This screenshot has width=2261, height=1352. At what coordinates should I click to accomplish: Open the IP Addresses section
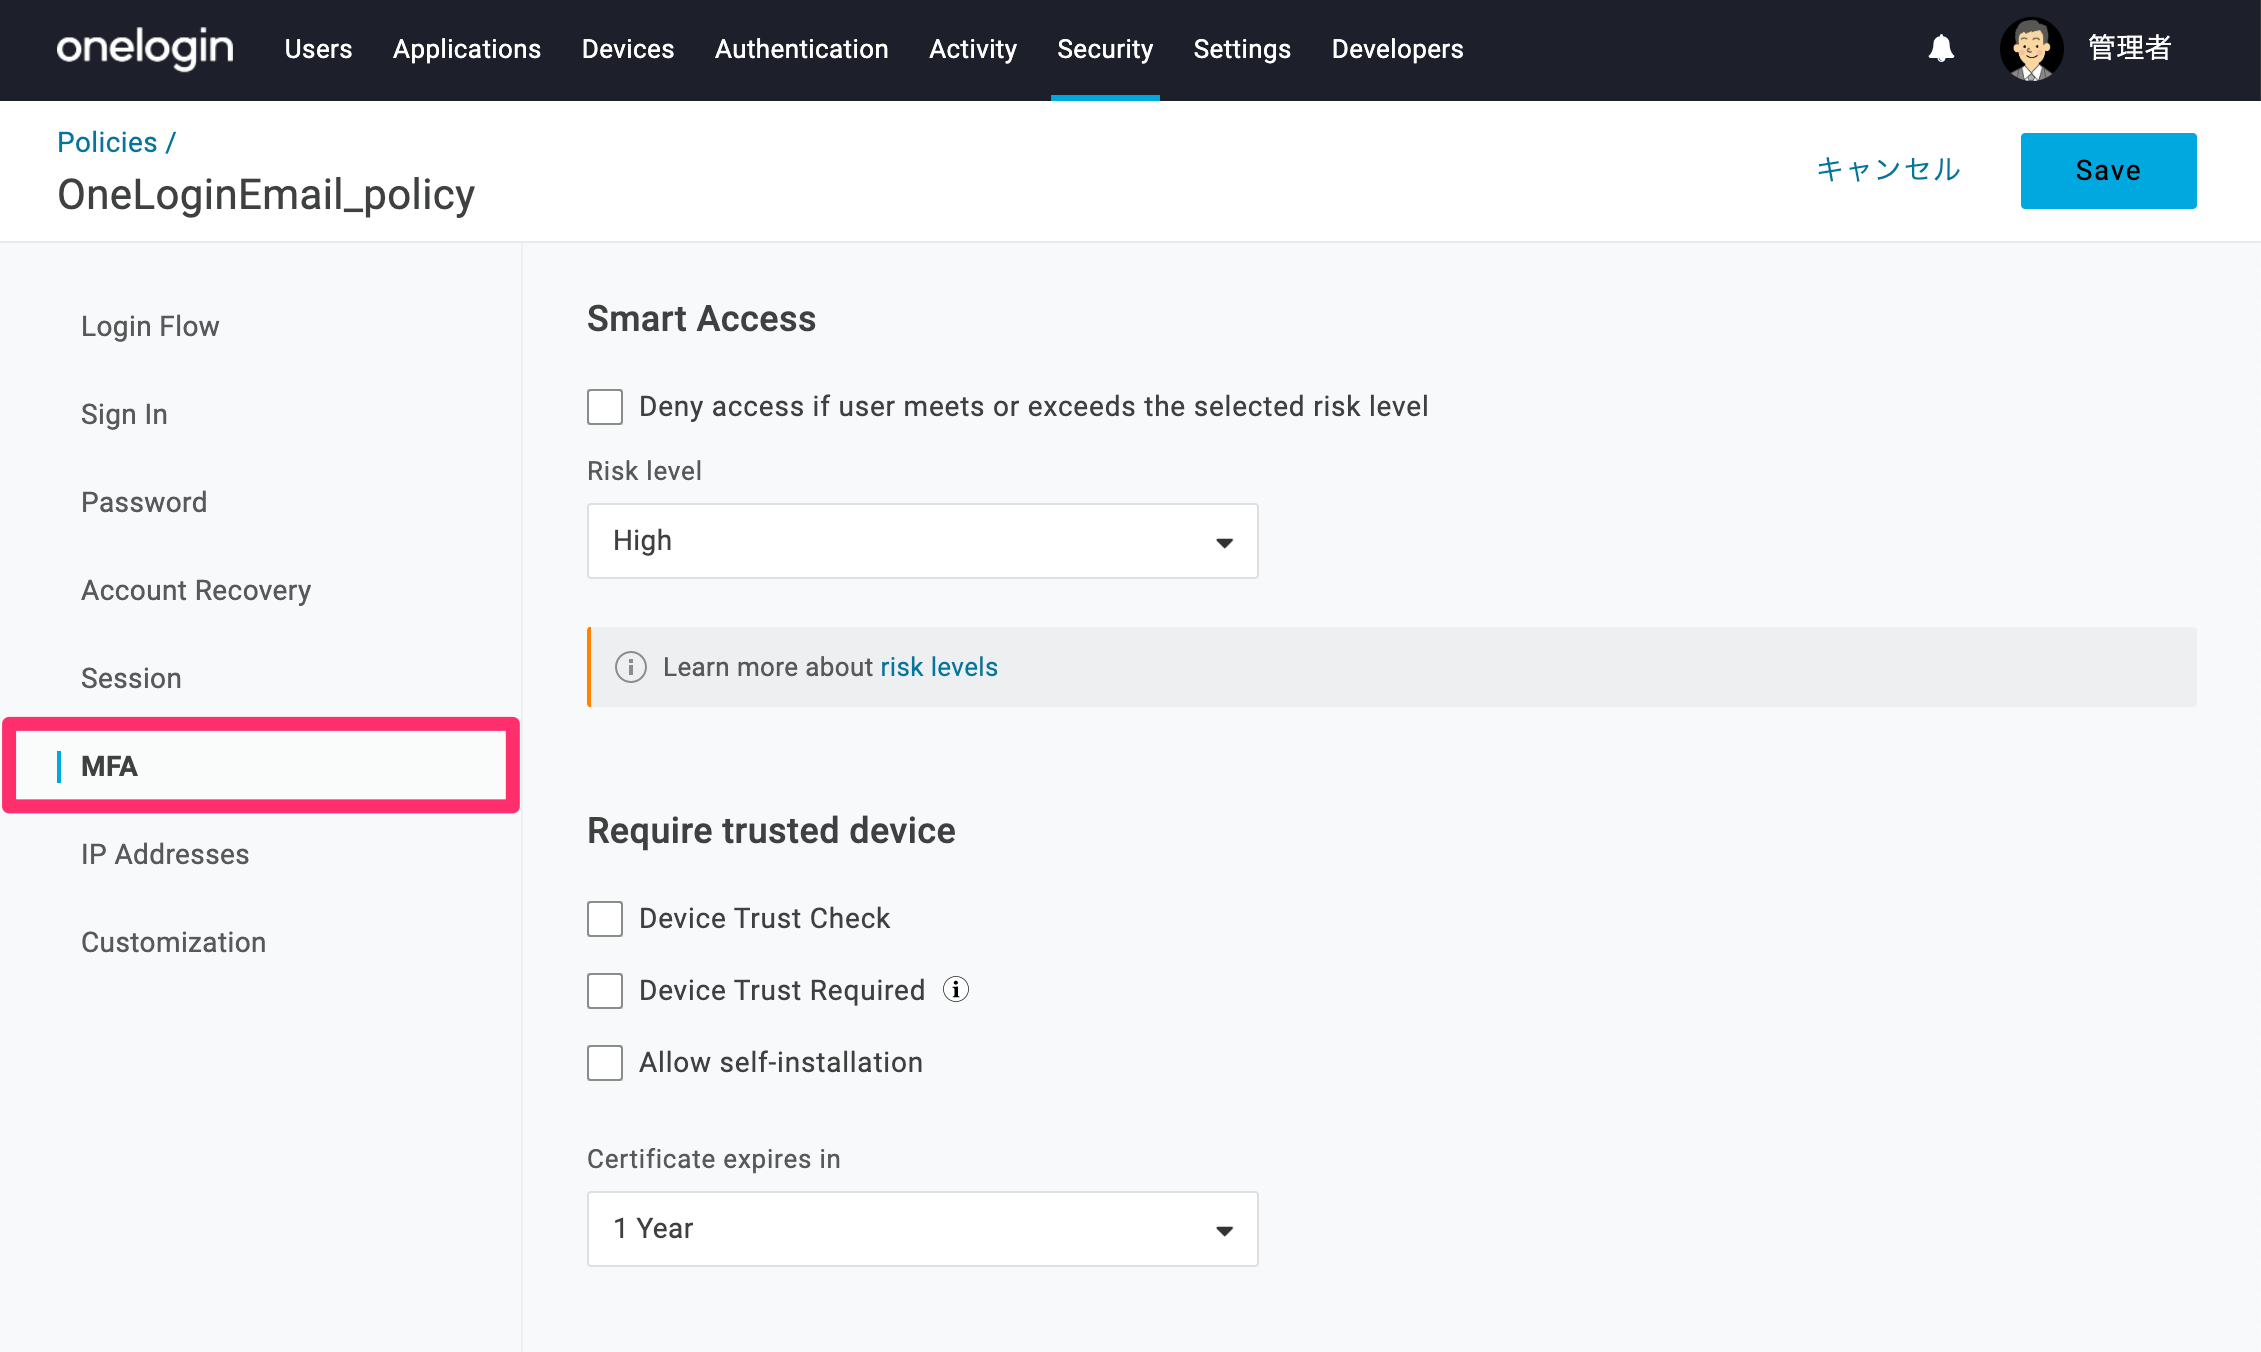tap(165, 854)
